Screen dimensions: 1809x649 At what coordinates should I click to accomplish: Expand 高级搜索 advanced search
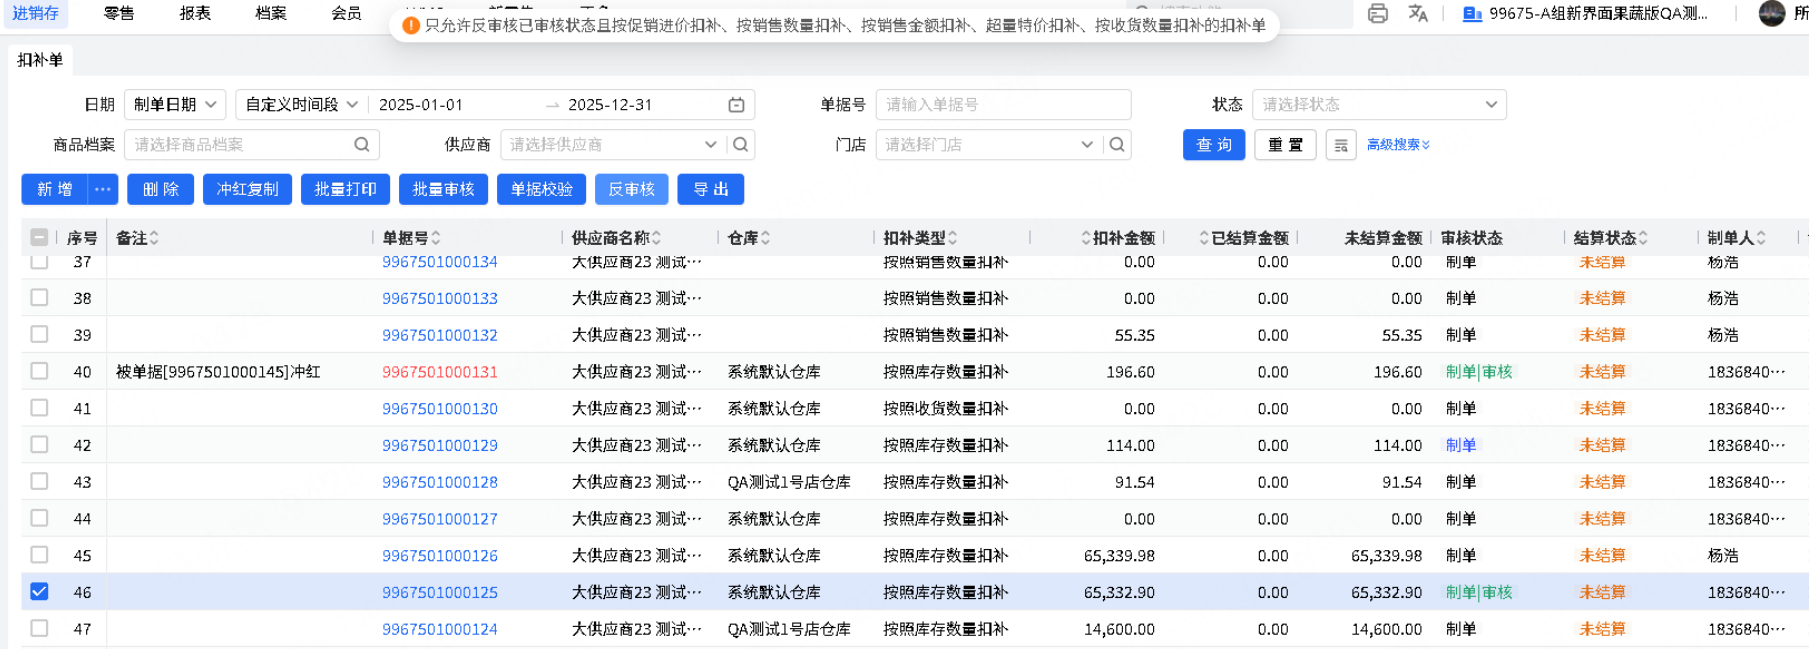[x=1398, y=145]
